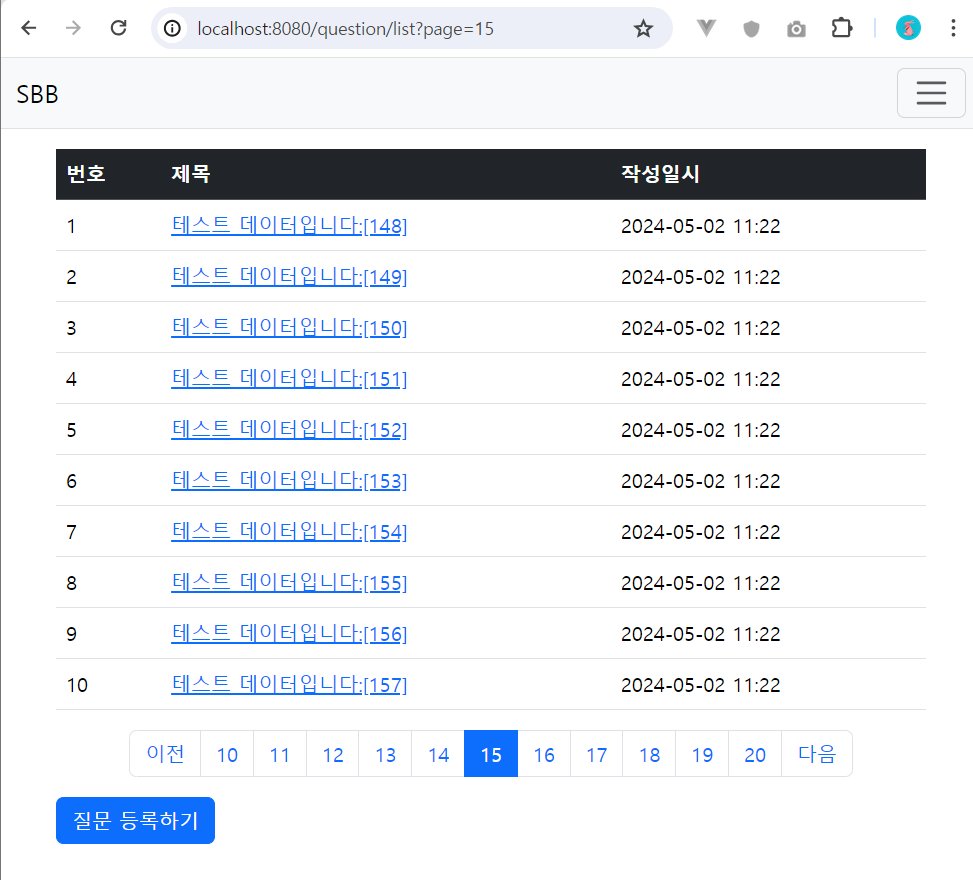Click the row number 10 cell

[77, 685]
